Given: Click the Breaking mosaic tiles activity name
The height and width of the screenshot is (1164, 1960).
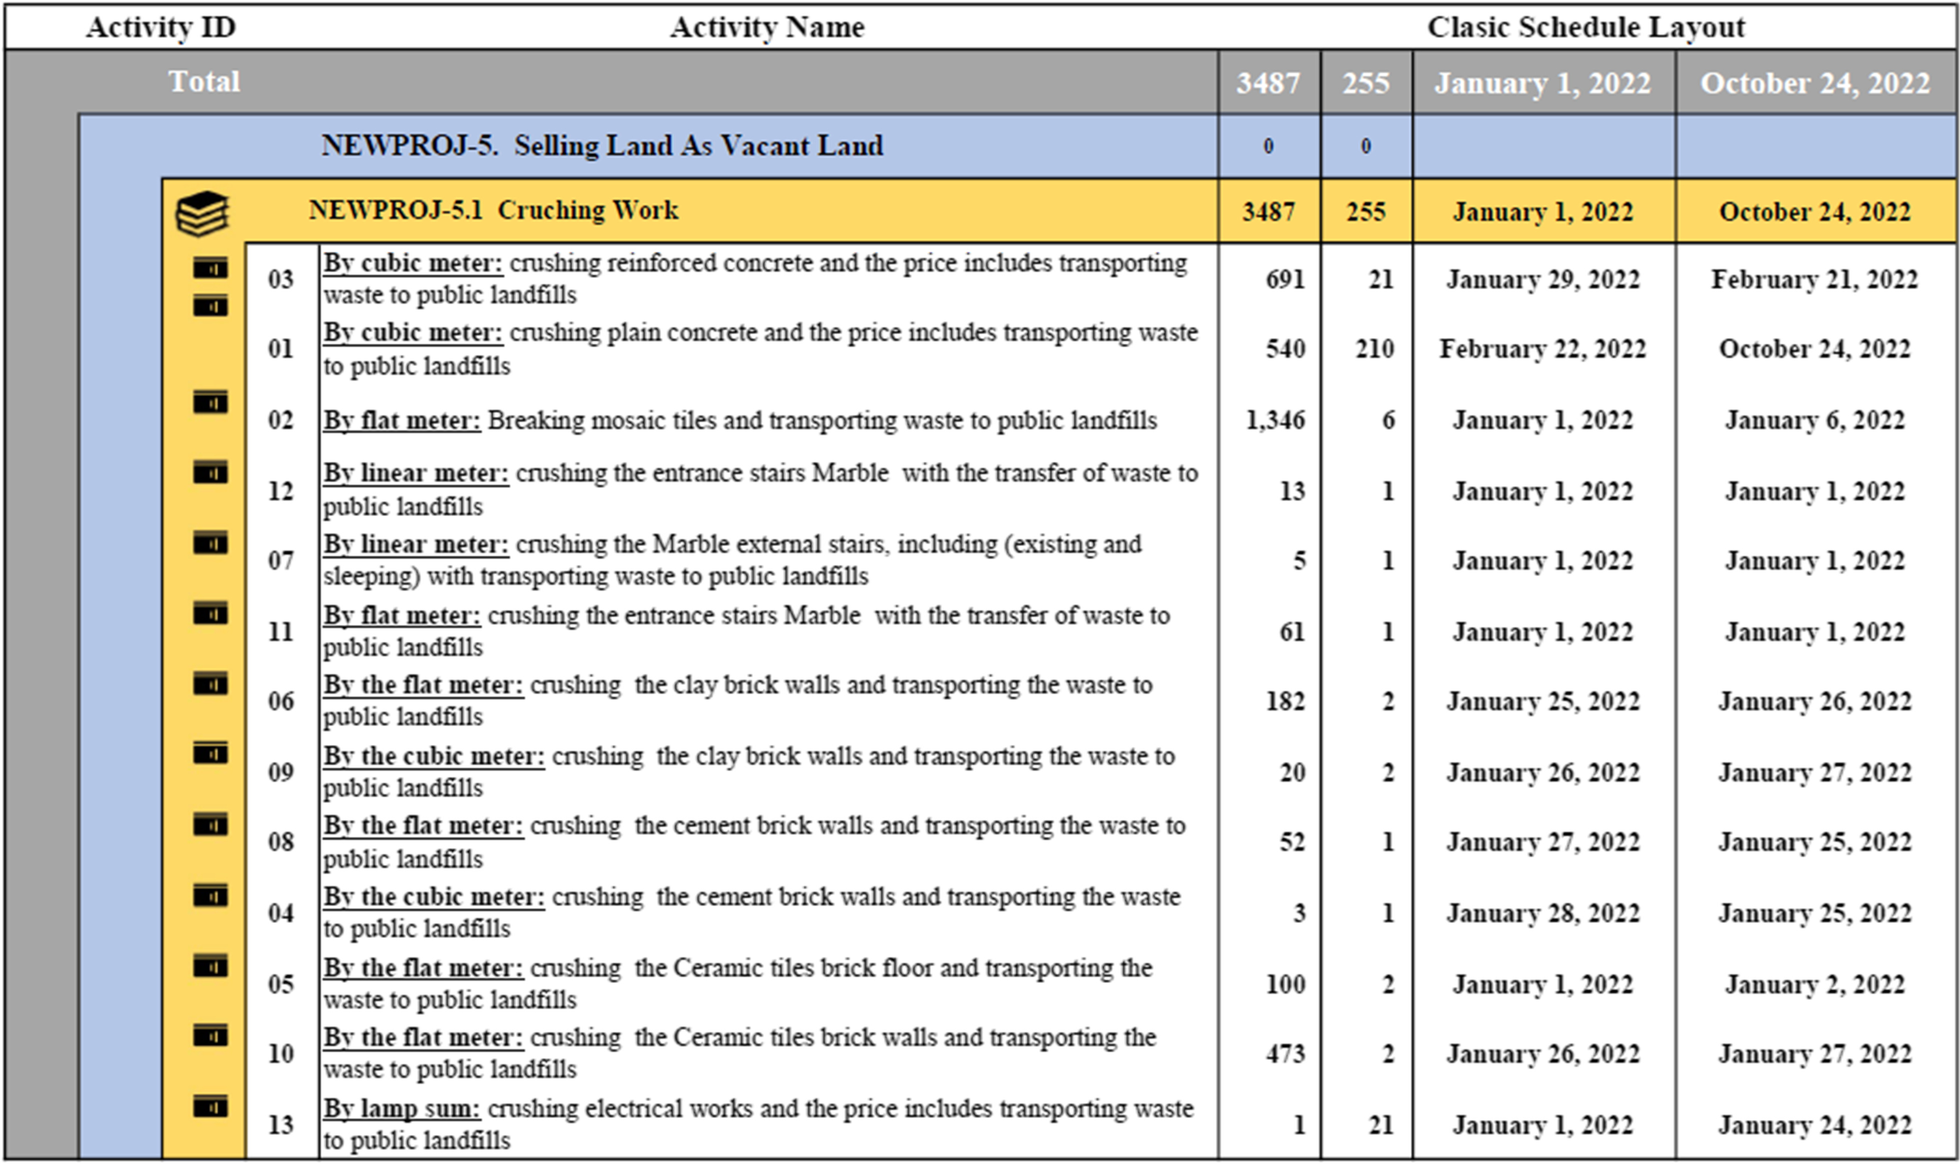Looking at the screenshot, I should point(740,420).
